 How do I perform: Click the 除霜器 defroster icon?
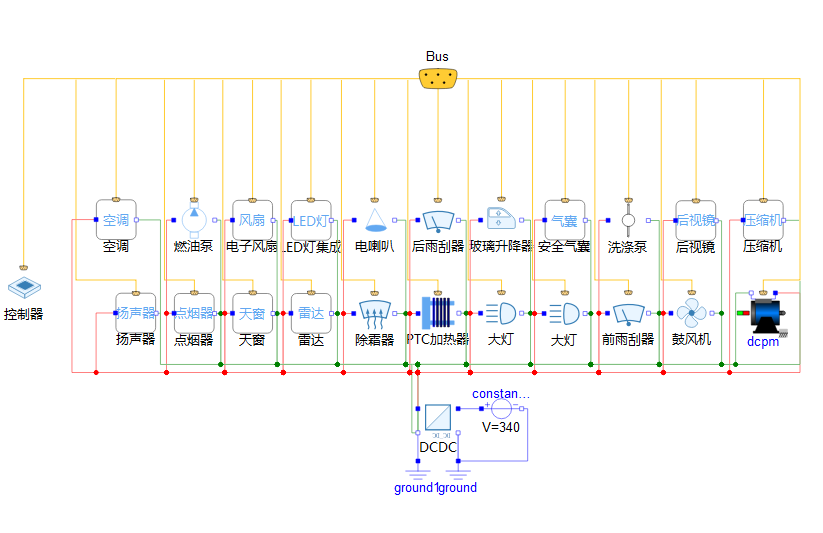[375, 313]
